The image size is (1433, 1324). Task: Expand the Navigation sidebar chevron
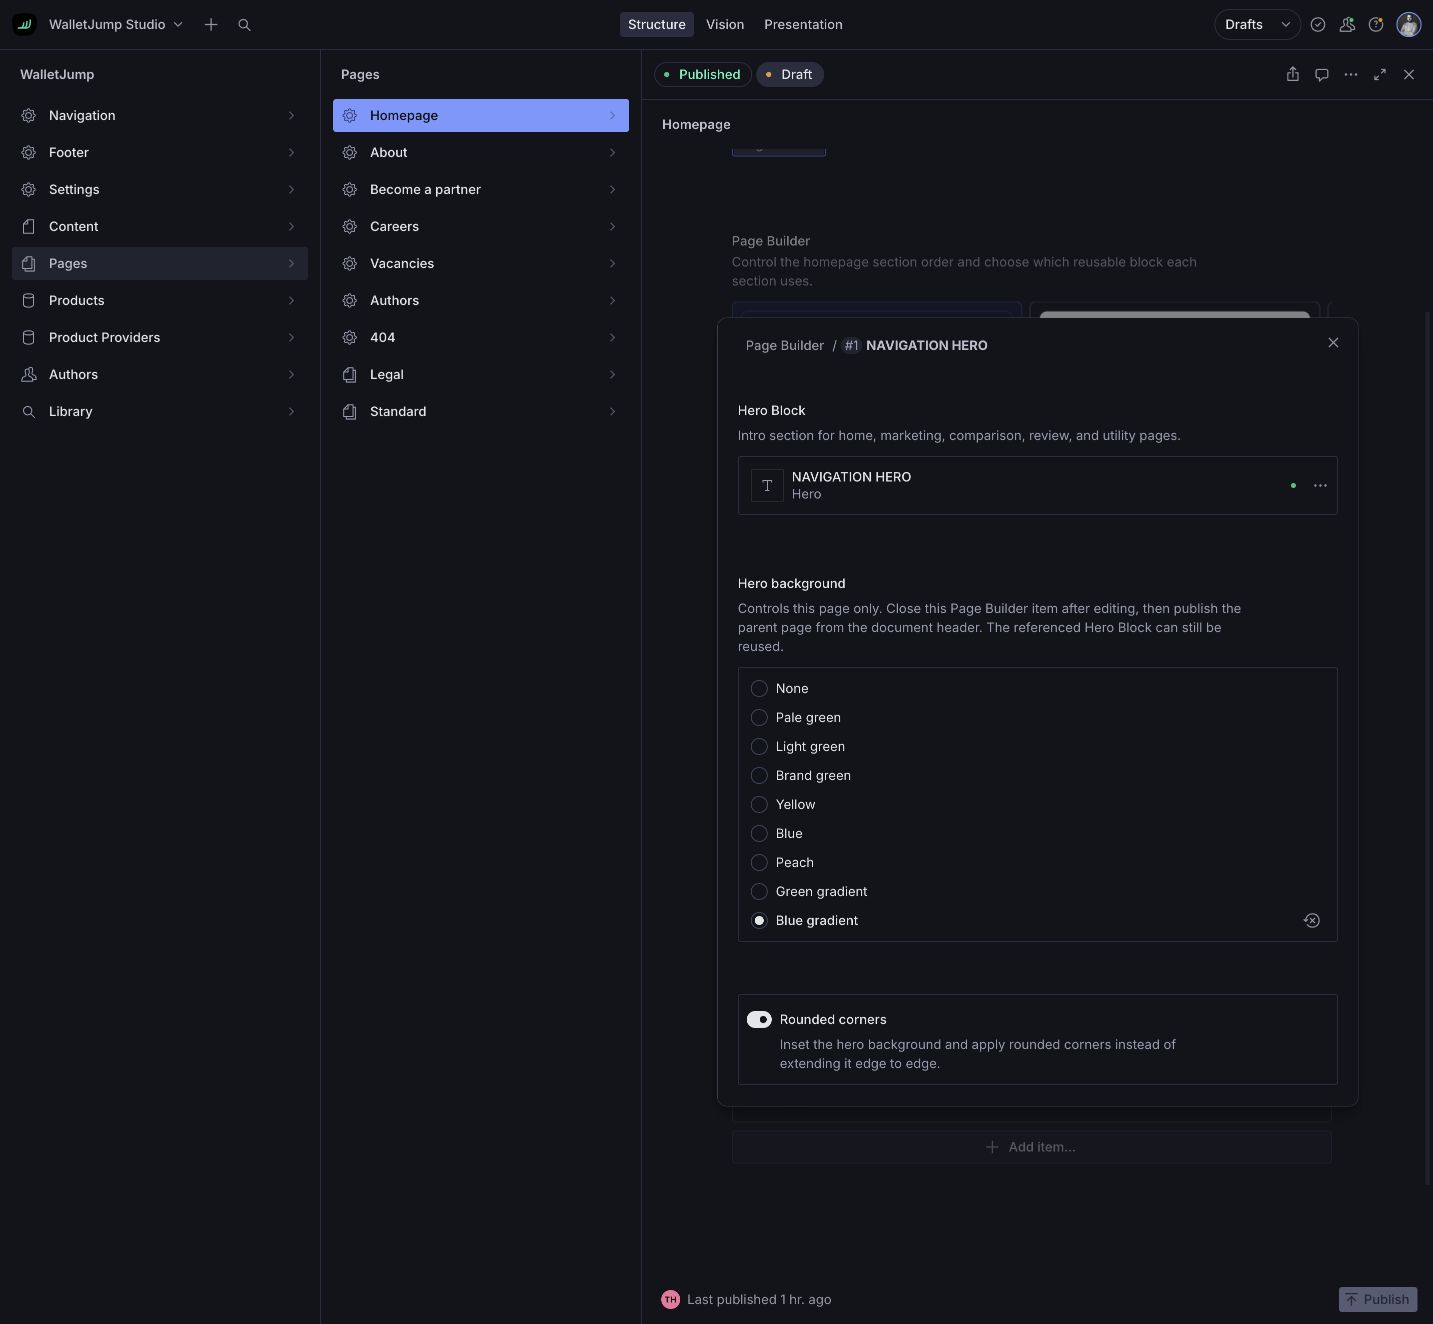[x=291, y=115]
